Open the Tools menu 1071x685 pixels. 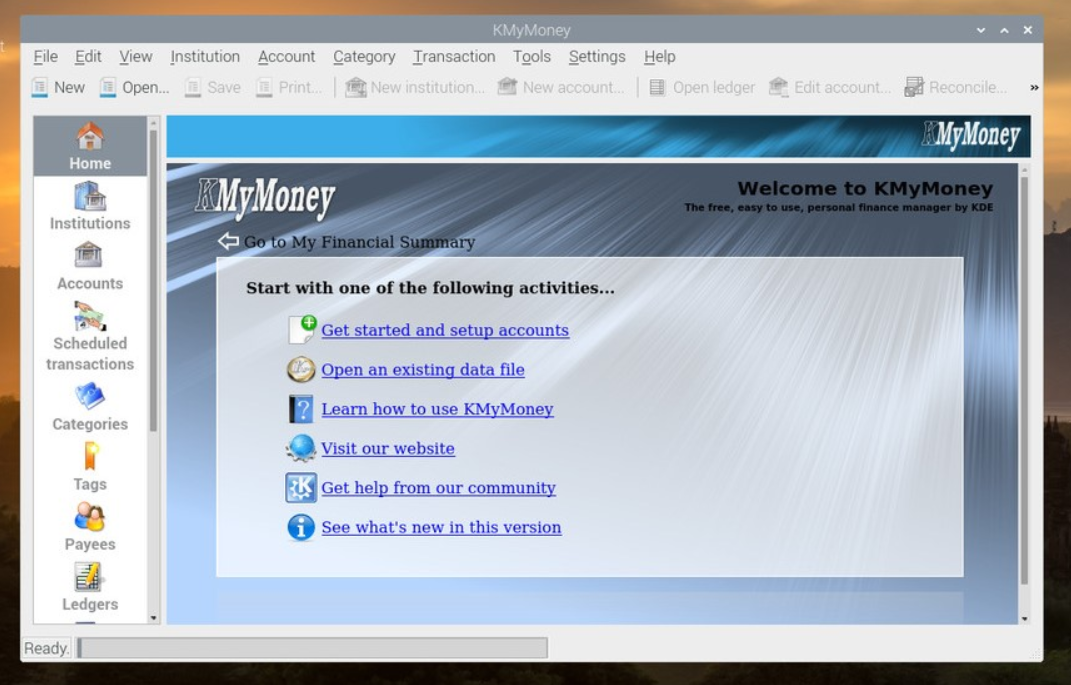(x=531, y=57)
